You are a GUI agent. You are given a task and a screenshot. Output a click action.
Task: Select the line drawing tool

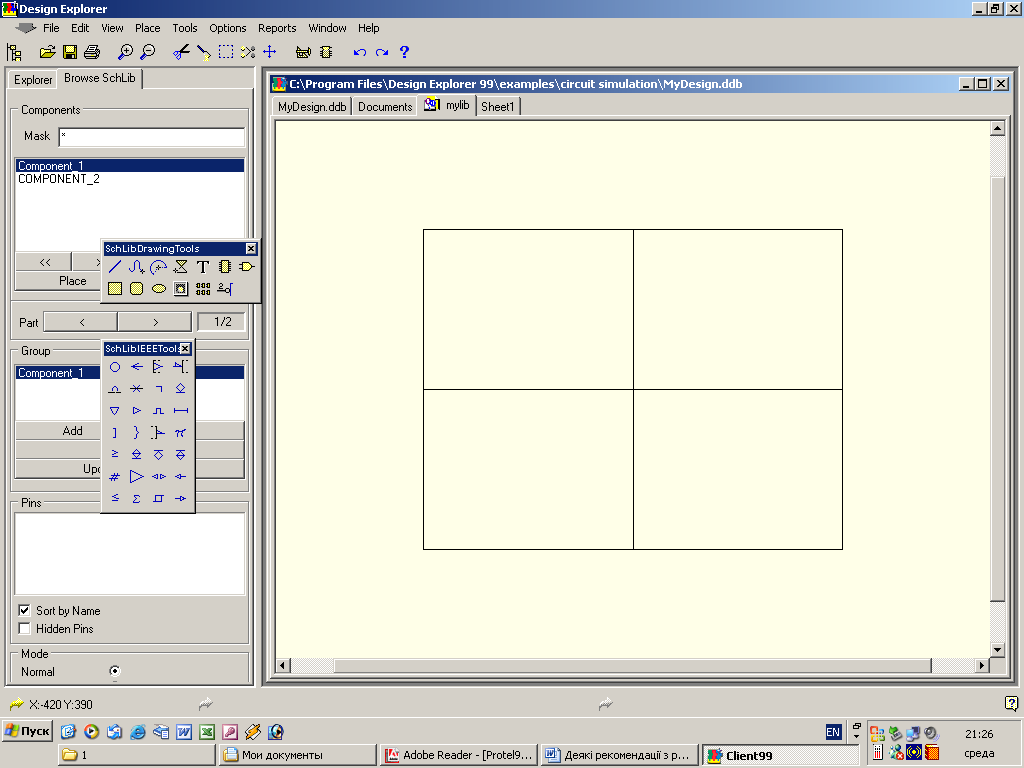[115, 267]
